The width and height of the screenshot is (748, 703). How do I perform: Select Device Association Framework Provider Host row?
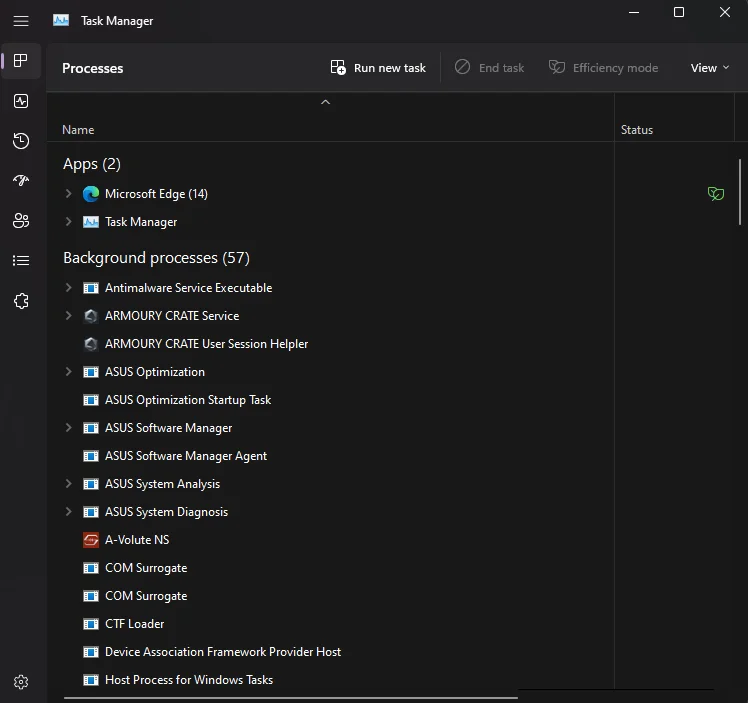pos(330,652)
